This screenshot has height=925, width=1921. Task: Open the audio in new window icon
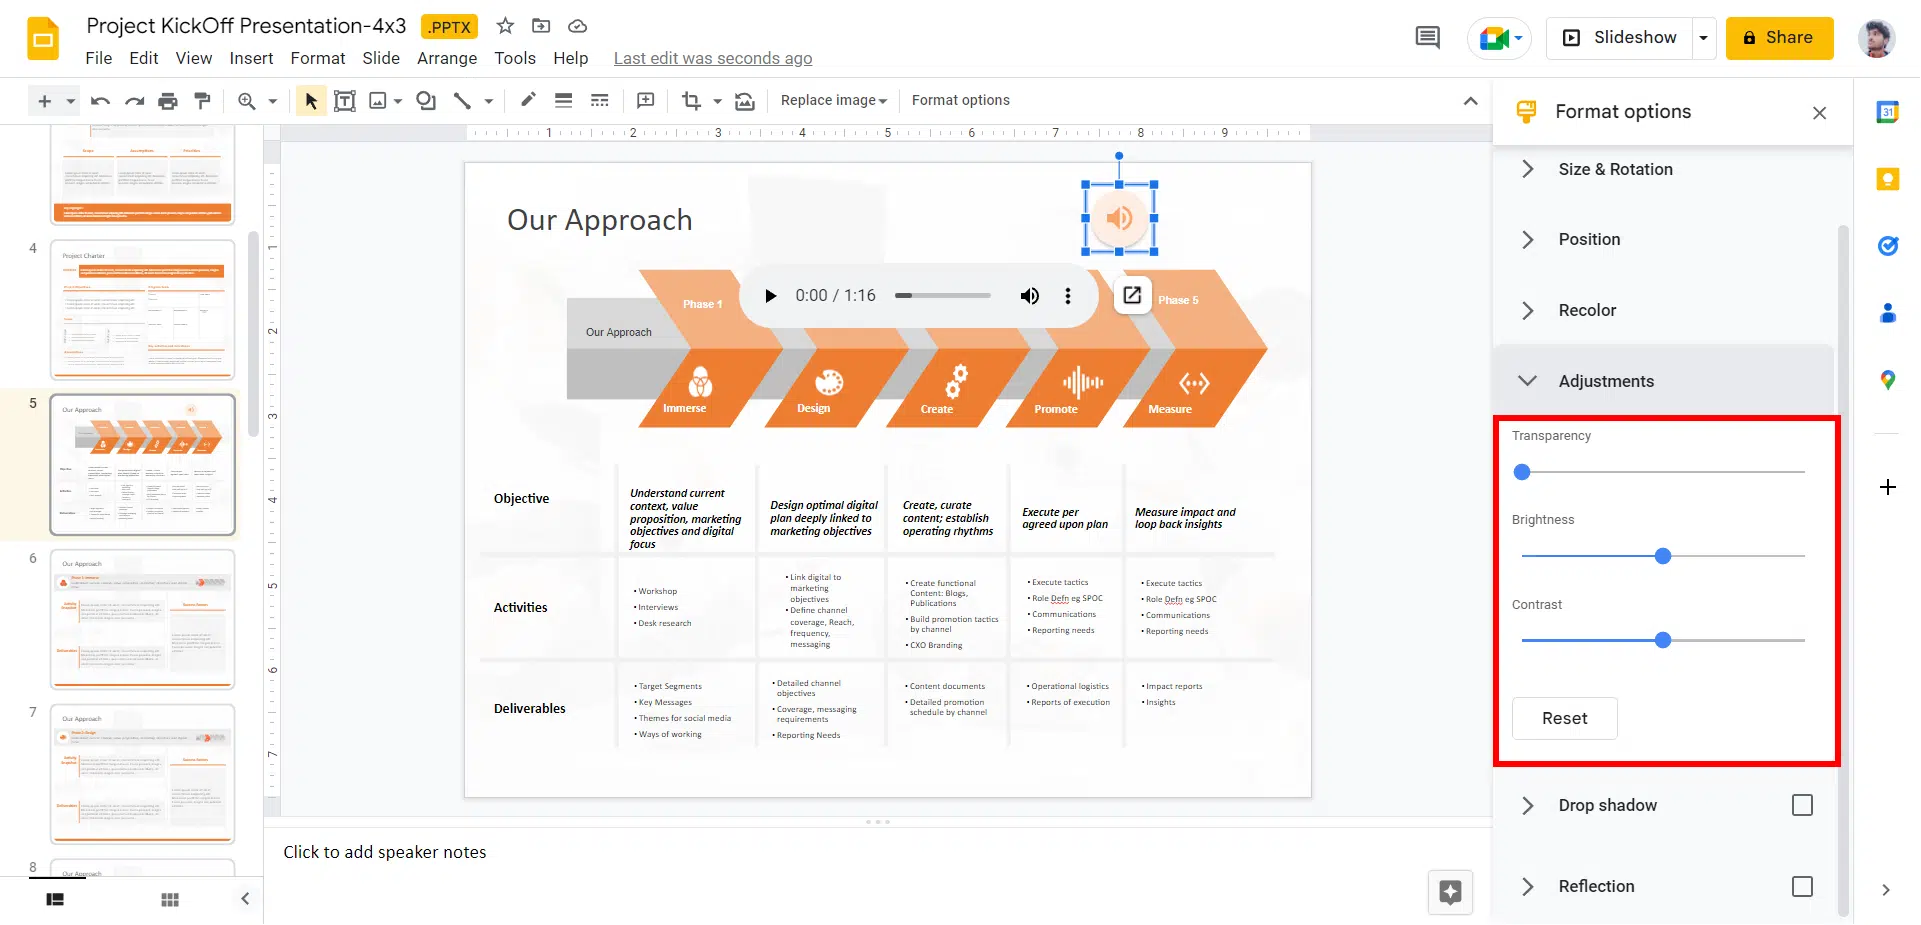pos(1132,295)
